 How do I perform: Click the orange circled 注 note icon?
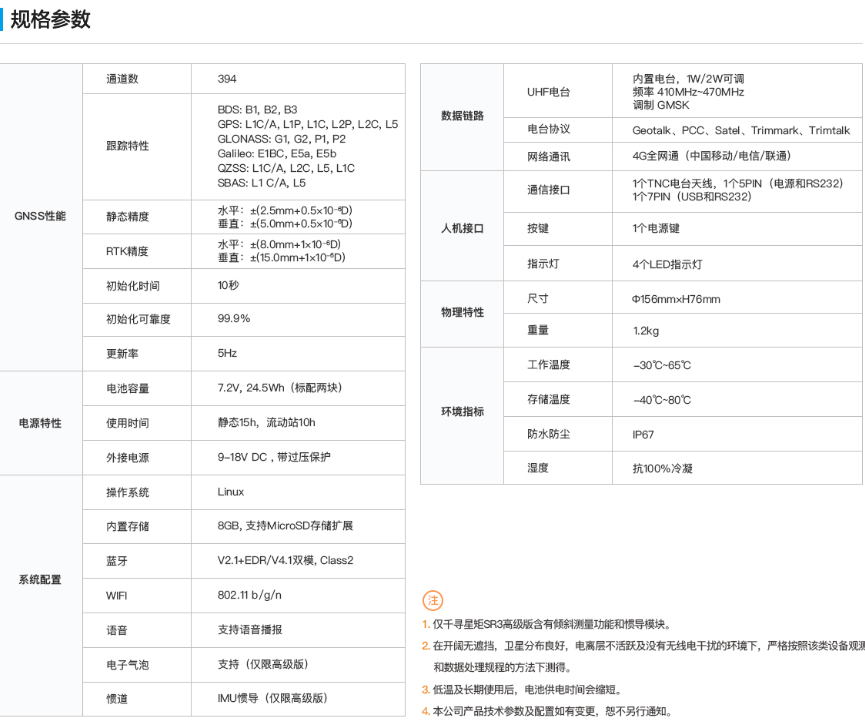pyautogui.click(x=432, y=600)
